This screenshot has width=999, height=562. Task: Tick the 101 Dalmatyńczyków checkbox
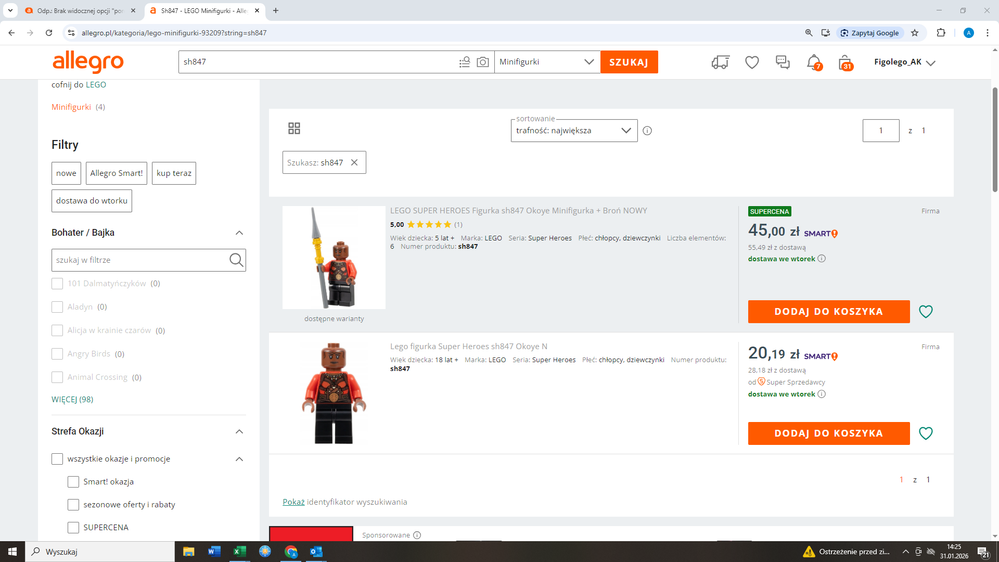click(57, 284)
